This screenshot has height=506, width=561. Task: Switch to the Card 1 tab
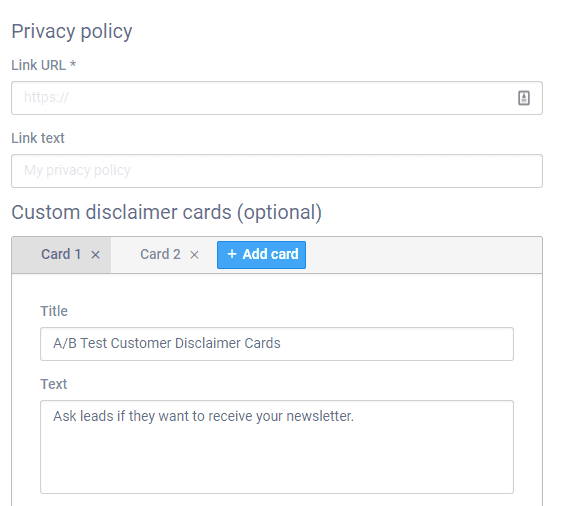tap(61, 255)
